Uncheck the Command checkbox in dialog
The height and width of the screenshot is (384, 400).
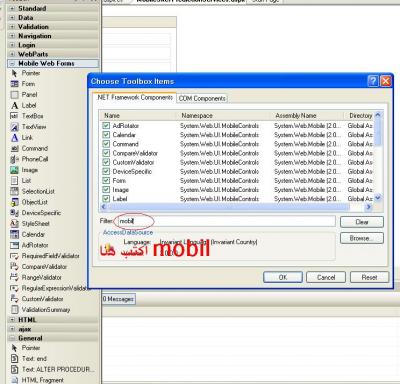[x=106, y=144]
